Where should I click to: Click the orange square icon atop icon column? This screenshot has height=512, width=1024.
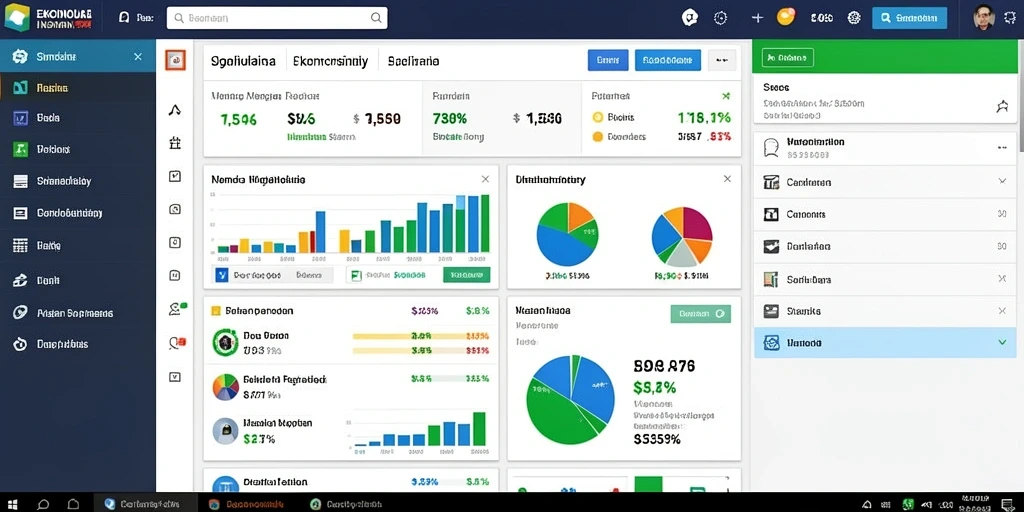point(175,60)
